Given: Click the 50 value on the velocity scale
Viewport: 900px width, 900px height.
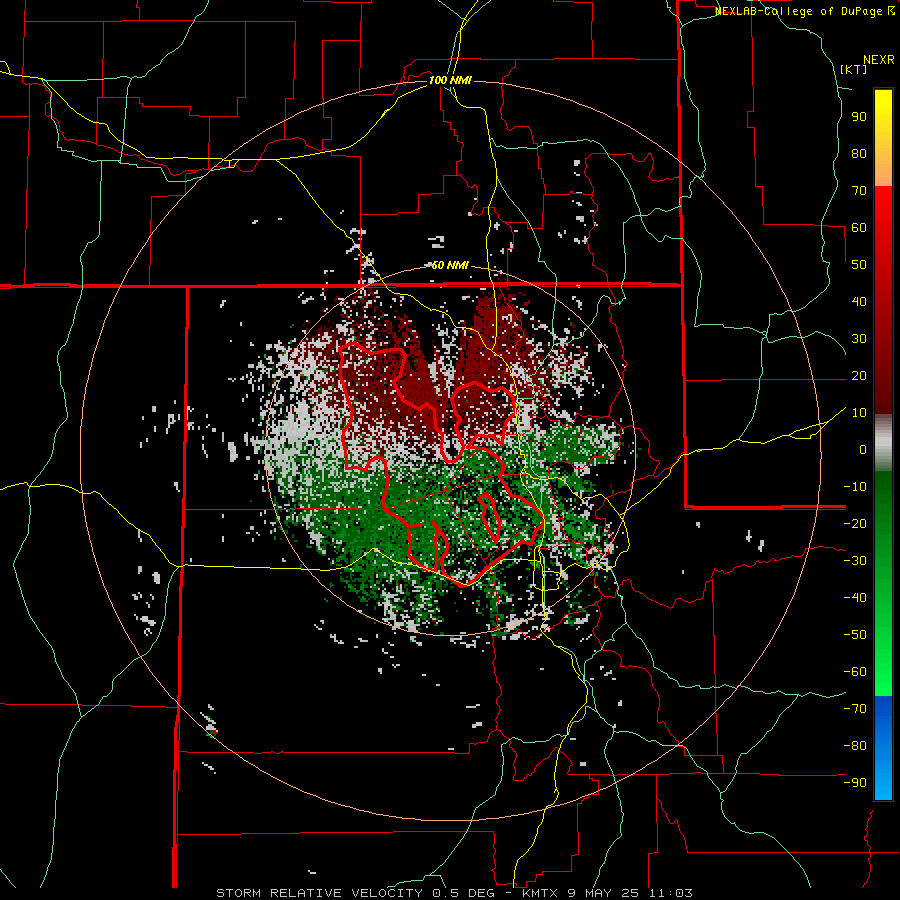Looking at the screenshot, I should point(859,265).
